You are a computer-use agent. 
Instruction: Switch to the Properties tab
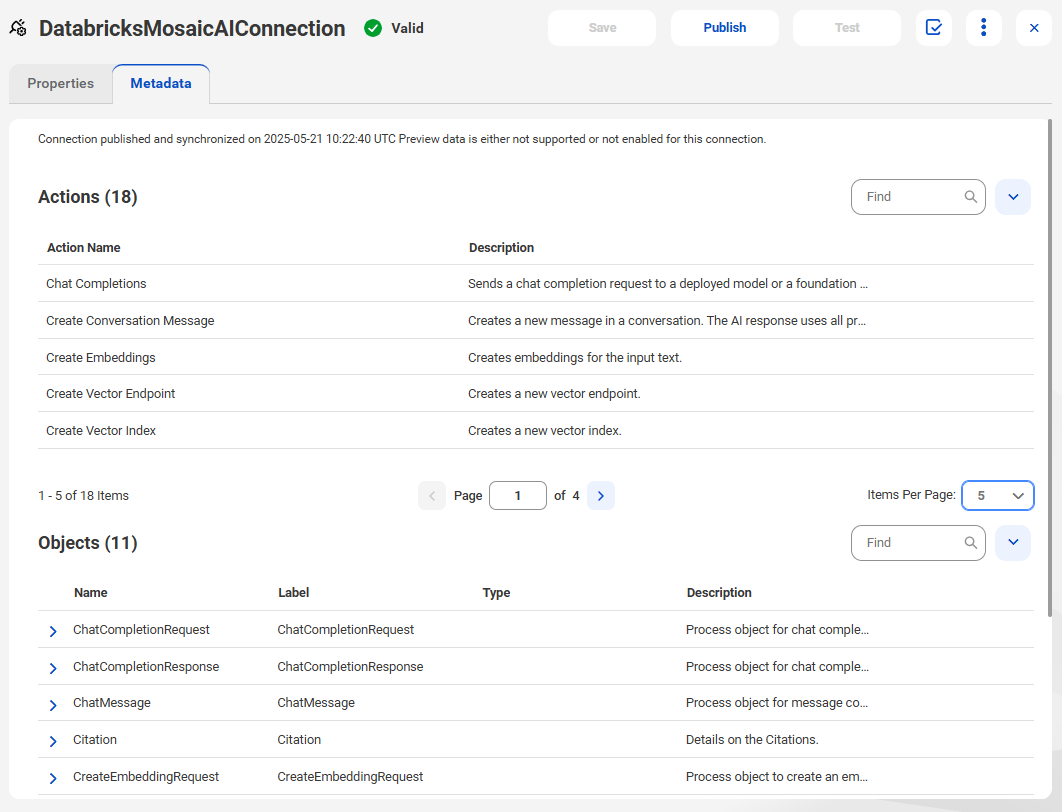61,83
